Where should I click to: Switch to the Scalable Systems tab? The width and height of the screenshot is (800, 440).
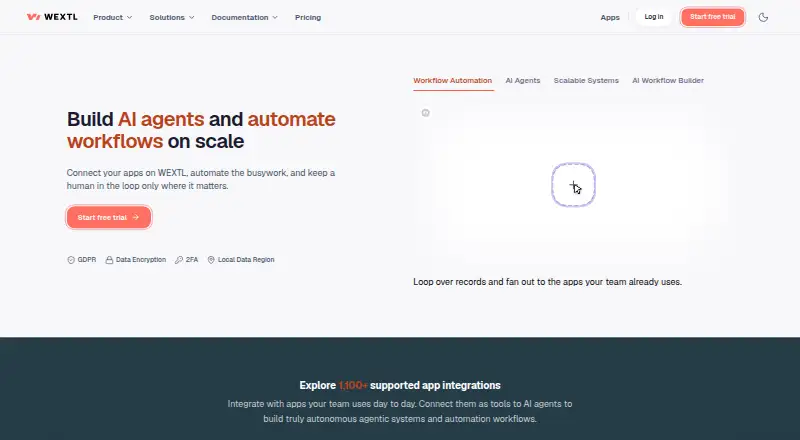tap(586, 81)
